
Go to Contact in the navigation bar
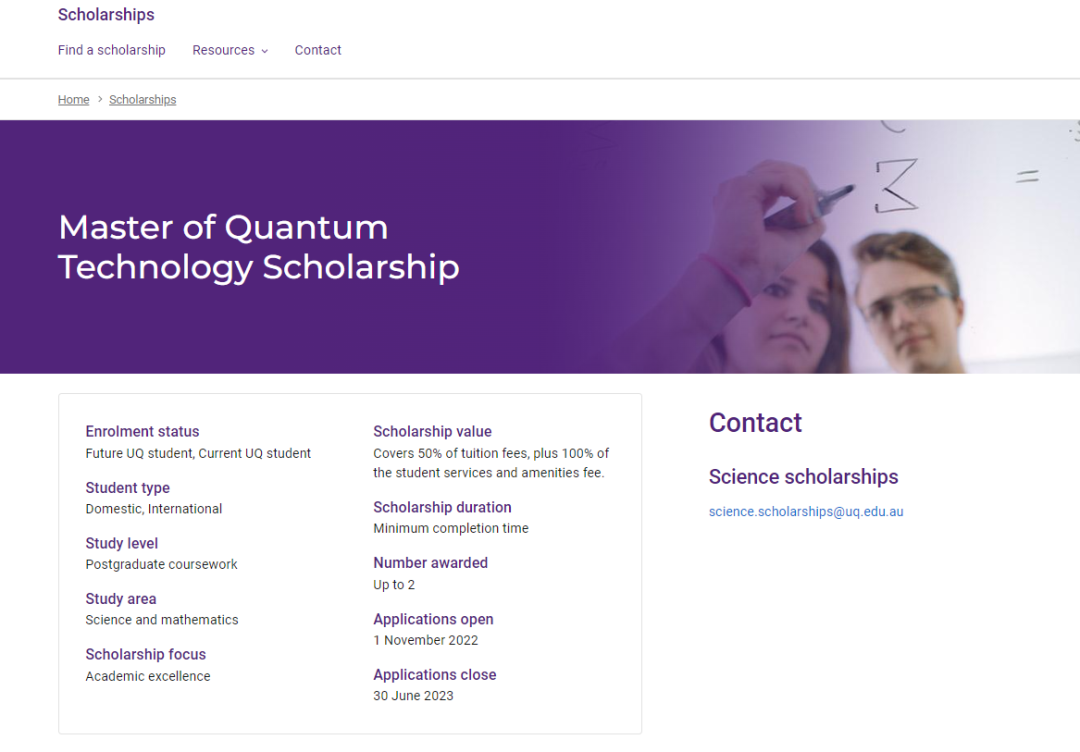[x=318, y=50]
